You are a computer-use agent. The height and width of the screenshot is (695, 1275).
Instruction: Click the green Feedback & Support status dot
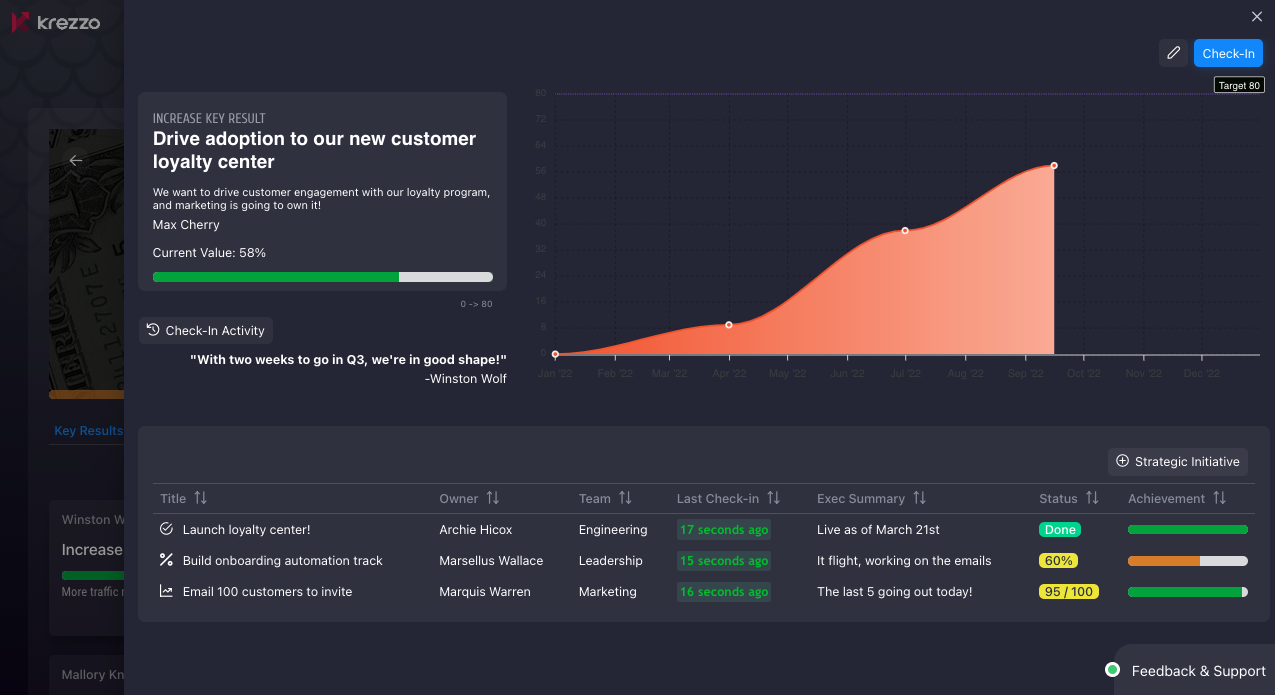point(1112,670)
